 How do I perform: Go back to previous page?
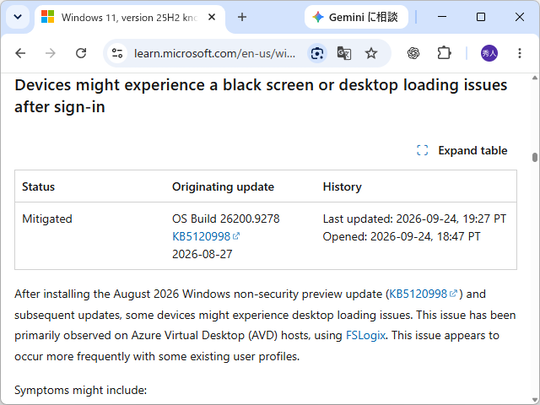(x=21, y=53)
